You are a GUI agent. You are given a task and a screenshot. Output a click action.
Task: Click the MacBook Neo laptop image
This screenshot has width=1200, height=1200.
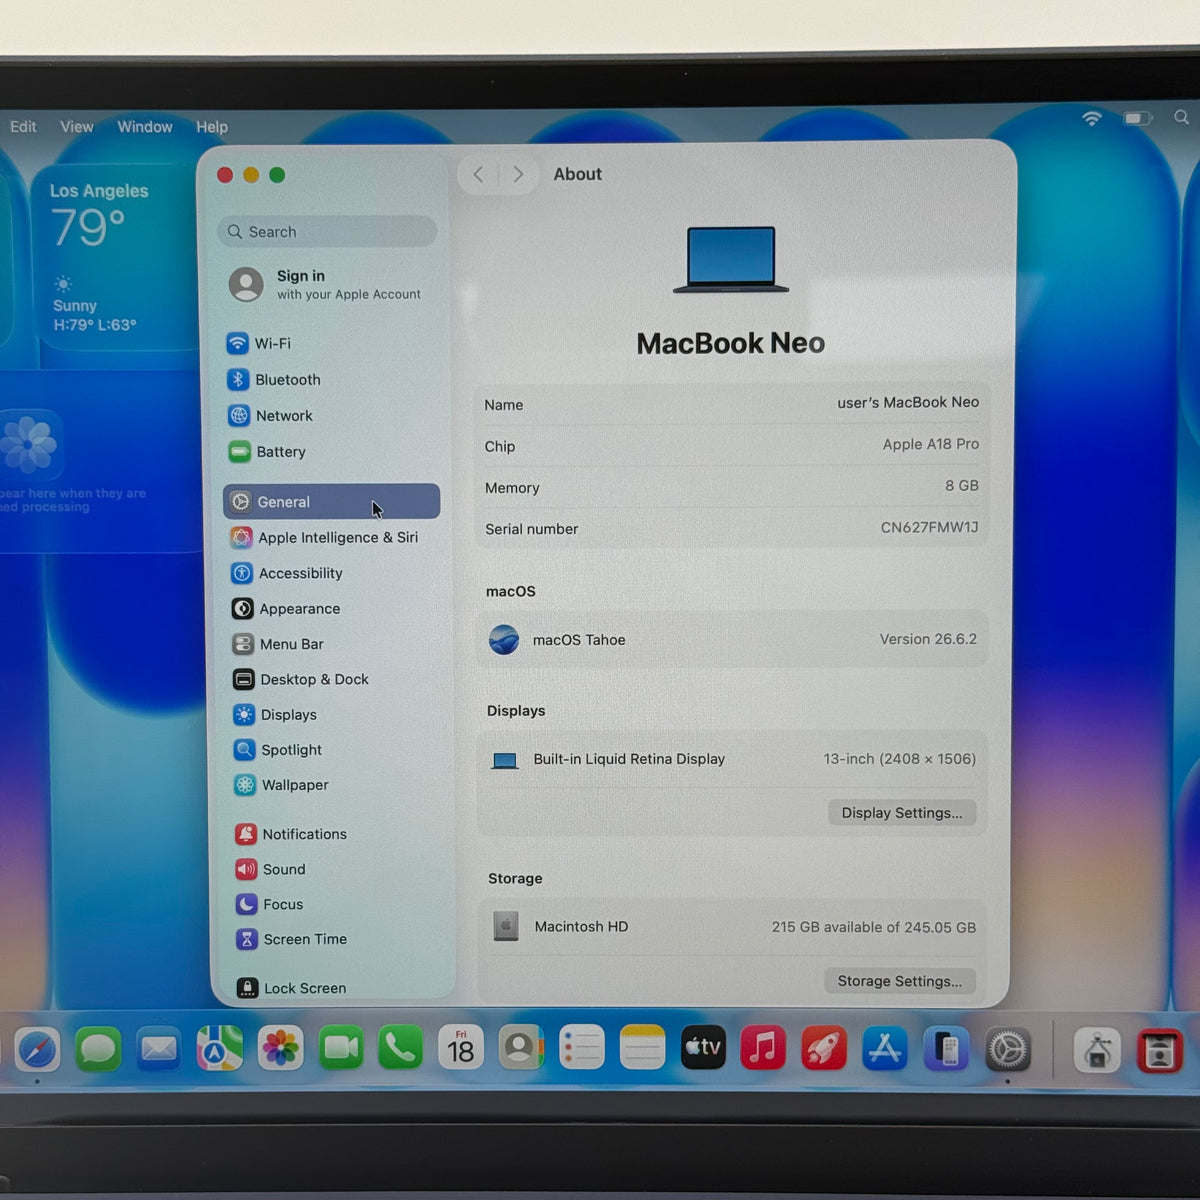pyautogui.click(x=731, y=260)
